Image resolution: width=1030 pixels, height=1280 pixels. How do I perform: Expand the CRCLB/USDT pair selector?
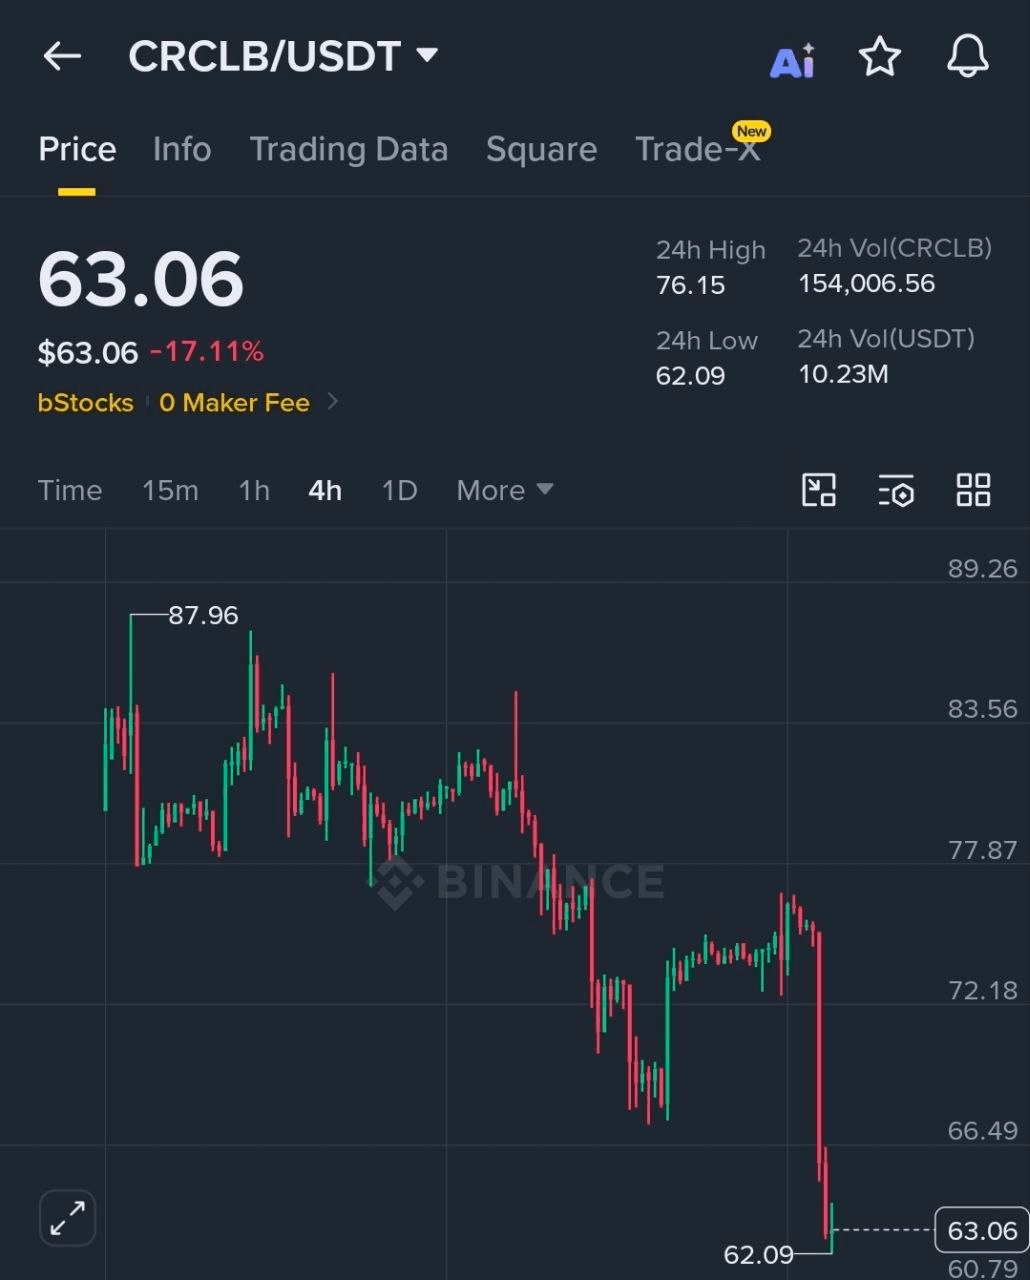[427, 55]
